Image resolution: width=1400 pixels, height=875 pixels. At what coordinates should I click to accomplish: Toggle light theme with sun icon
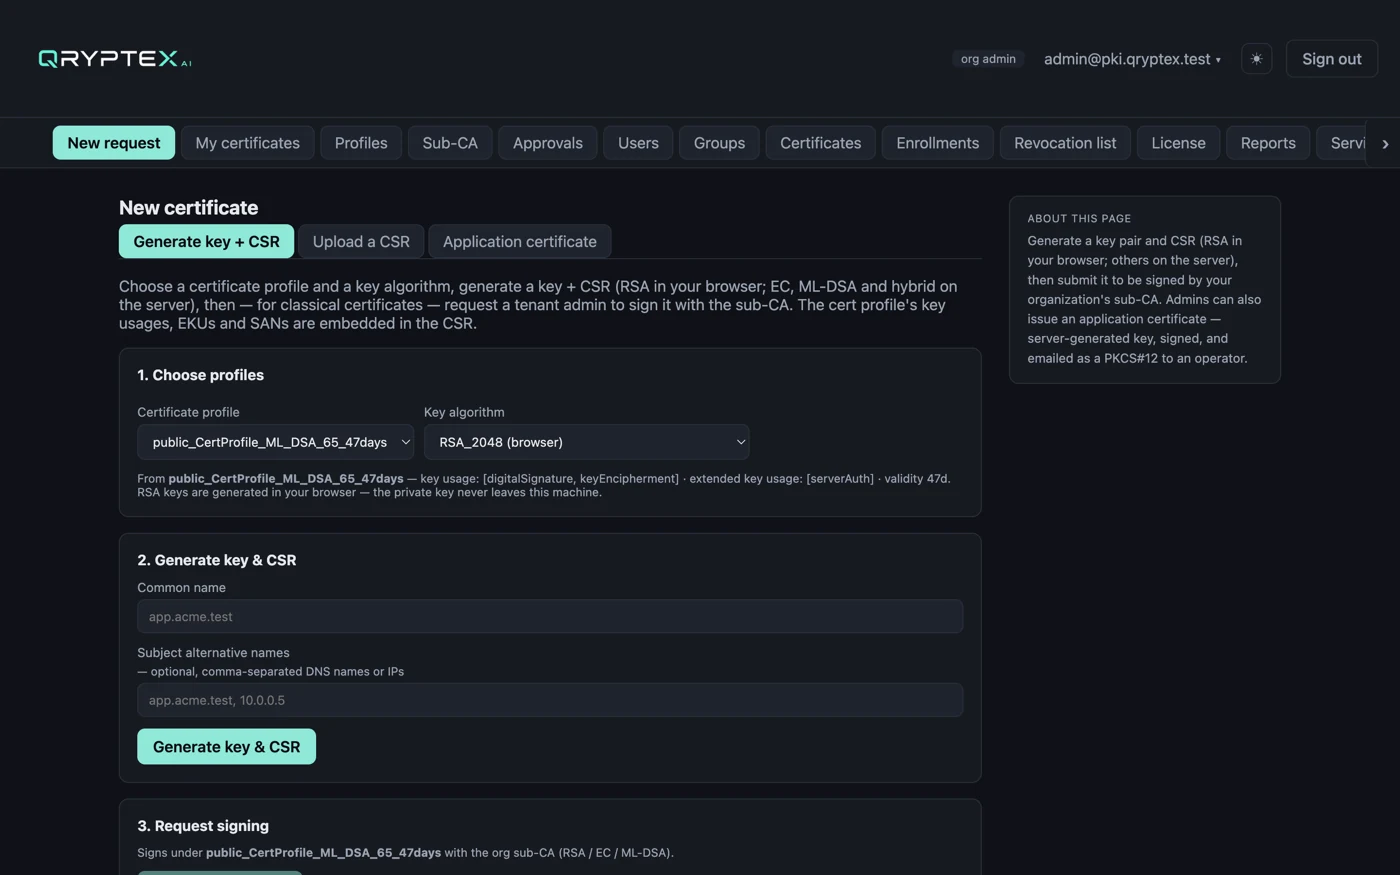1256,59
